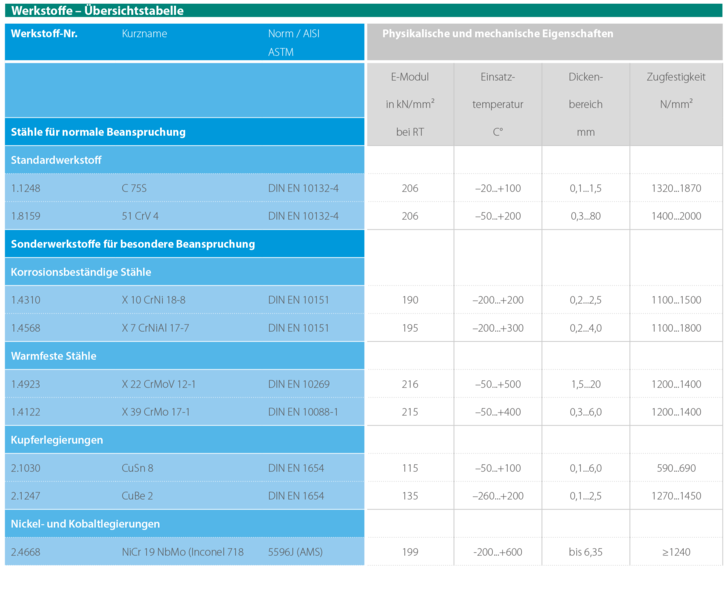Select tensile strength '1270...1450'
728x600 pixels.
pos(676,496)
